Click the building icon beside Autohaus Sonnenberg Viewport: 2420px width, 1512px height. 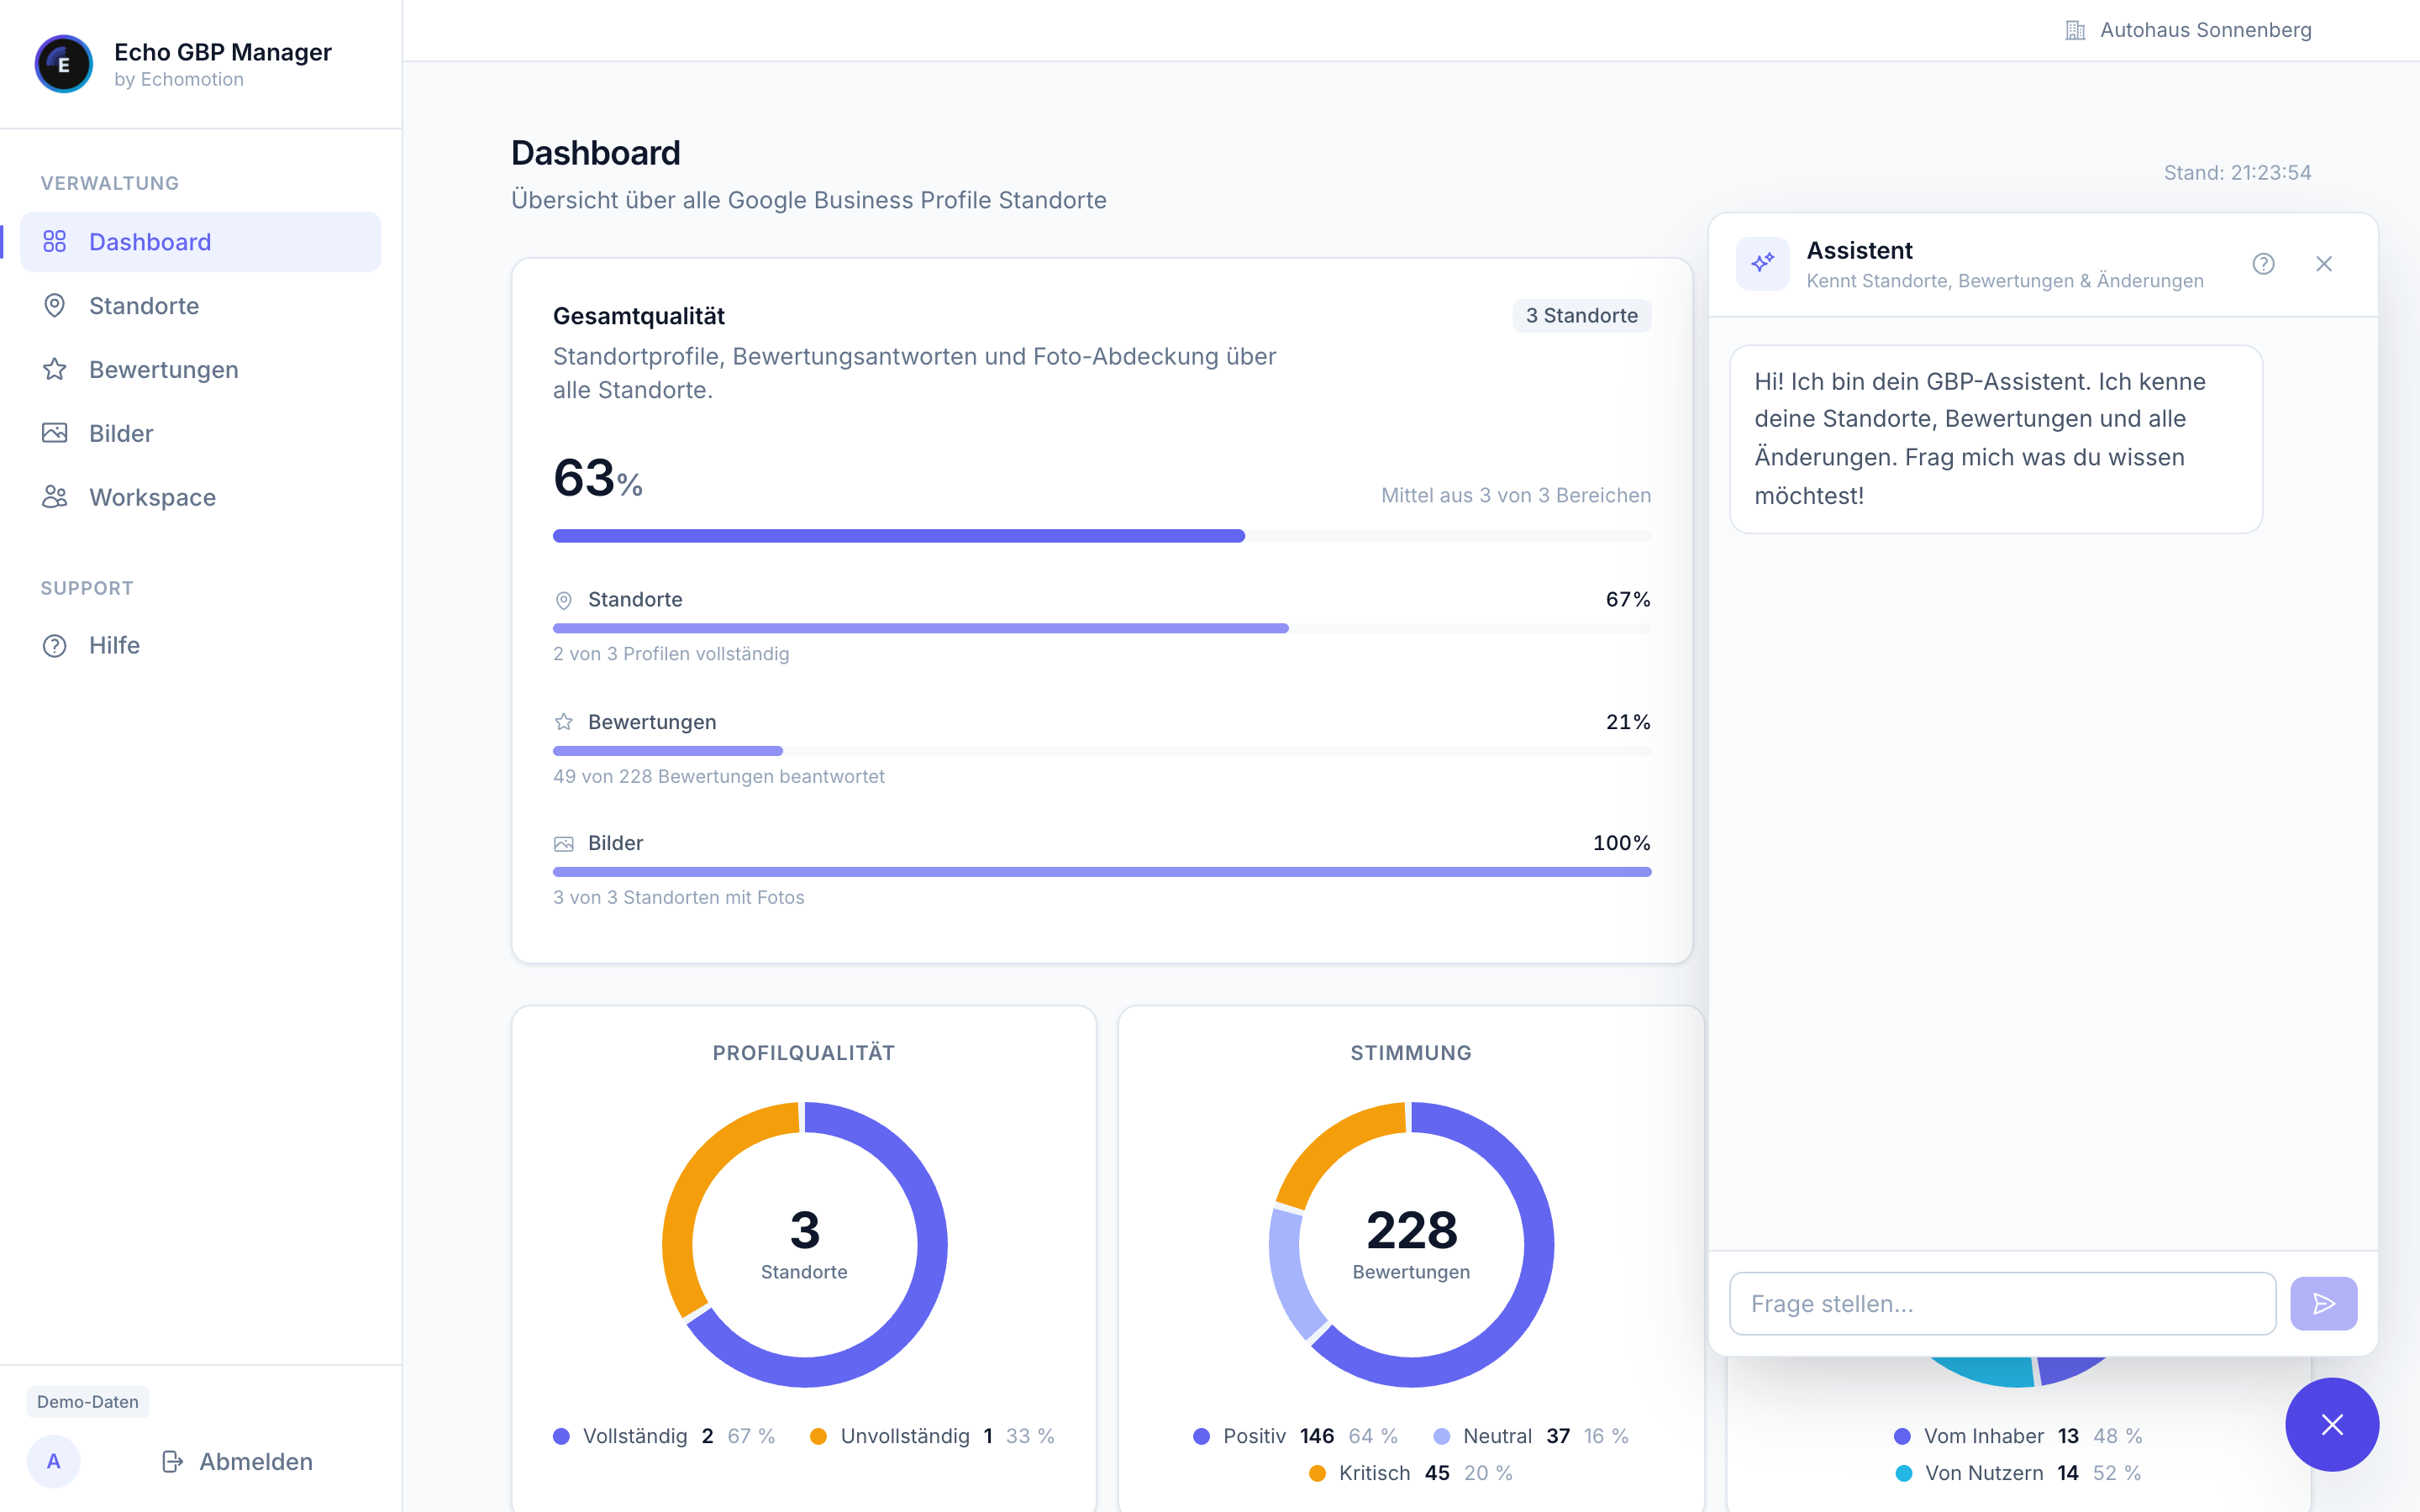pos(2075,30)
